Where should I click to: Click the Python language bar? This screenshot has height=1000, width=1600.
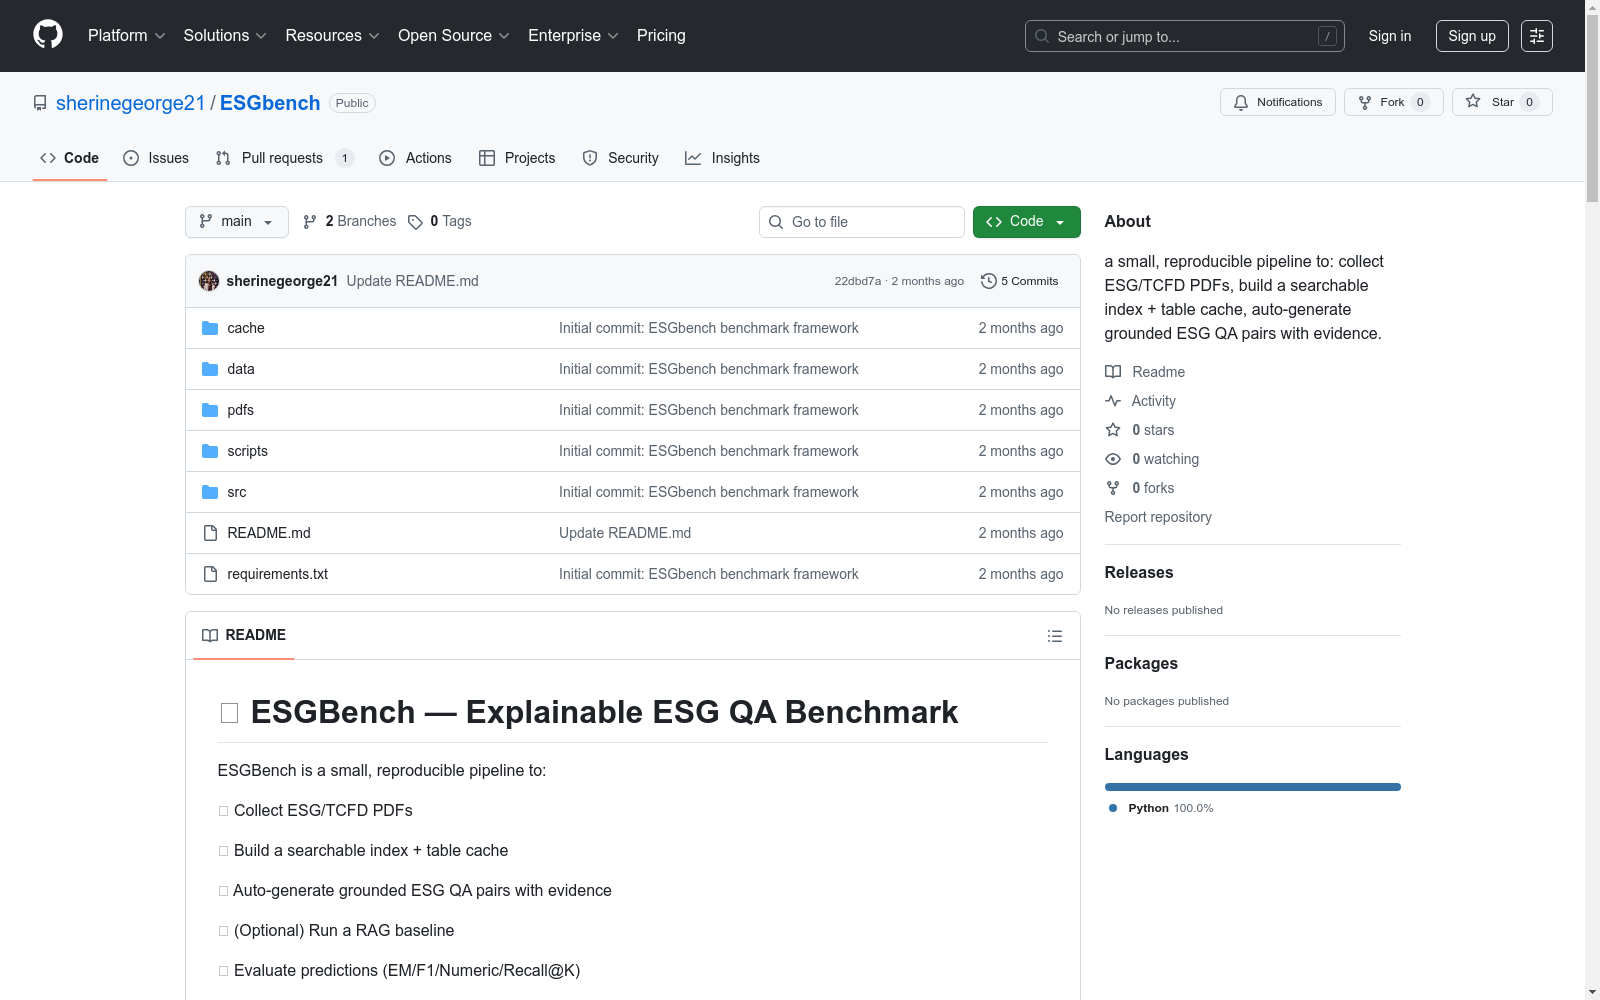click(x=1253, y=787)
